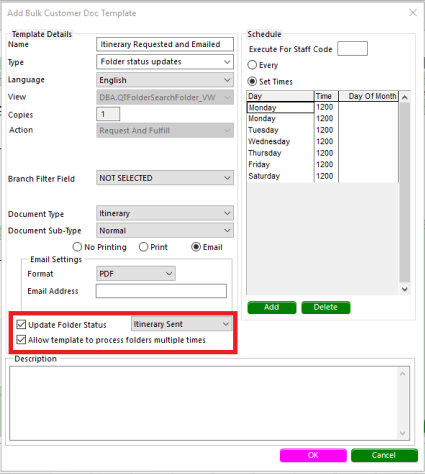Select the Every radio button

click(252, 65)
